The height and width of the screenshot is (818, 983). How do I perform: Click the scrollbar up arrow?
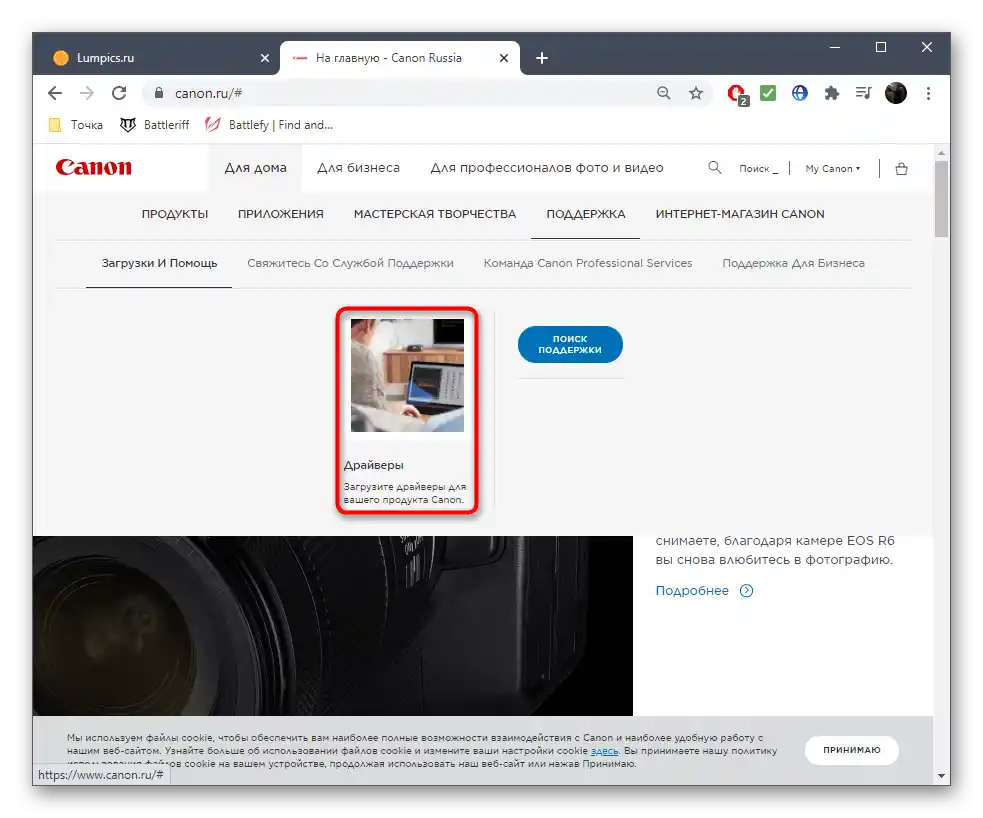941,152
